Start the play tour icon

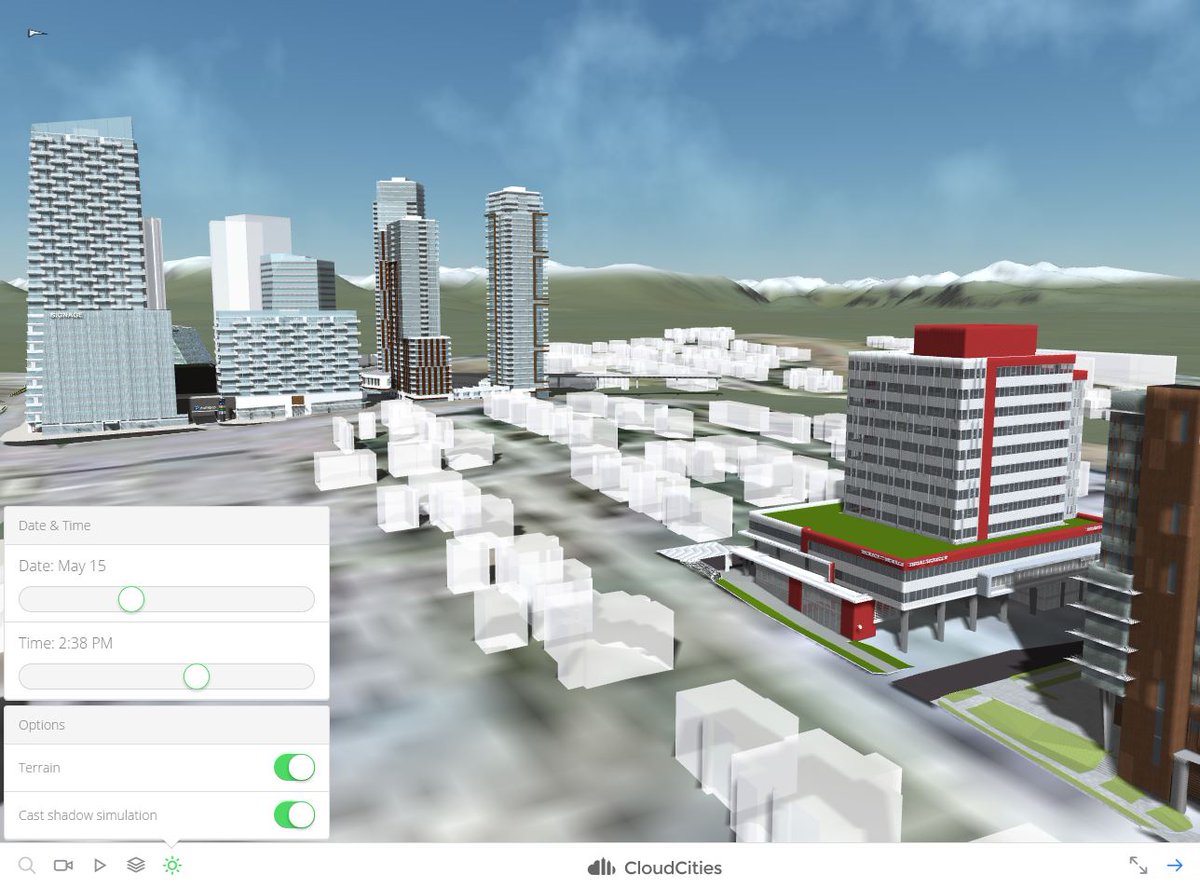click(x=100, y=865)
